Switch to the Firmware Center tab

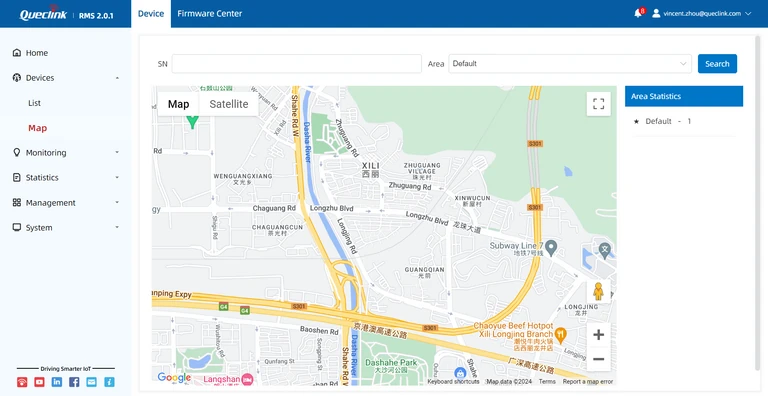point(210,14)
